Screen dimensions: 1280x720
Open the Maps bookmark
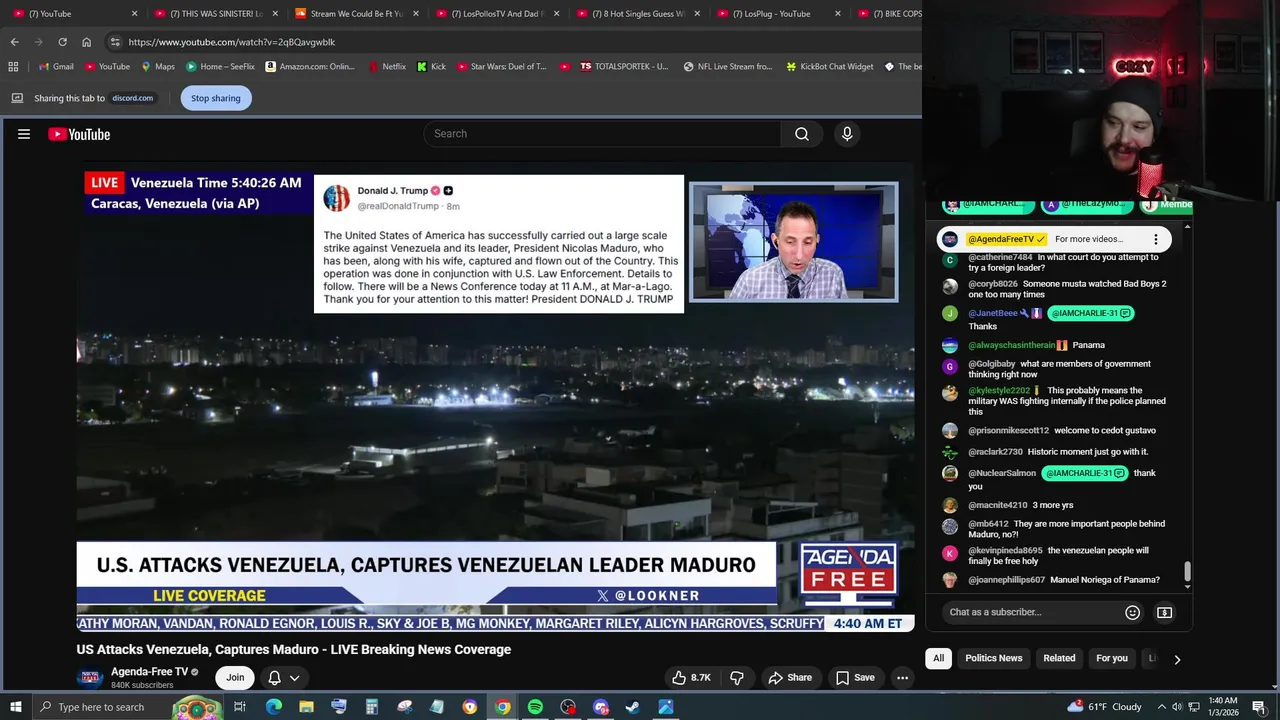(158, 67)
